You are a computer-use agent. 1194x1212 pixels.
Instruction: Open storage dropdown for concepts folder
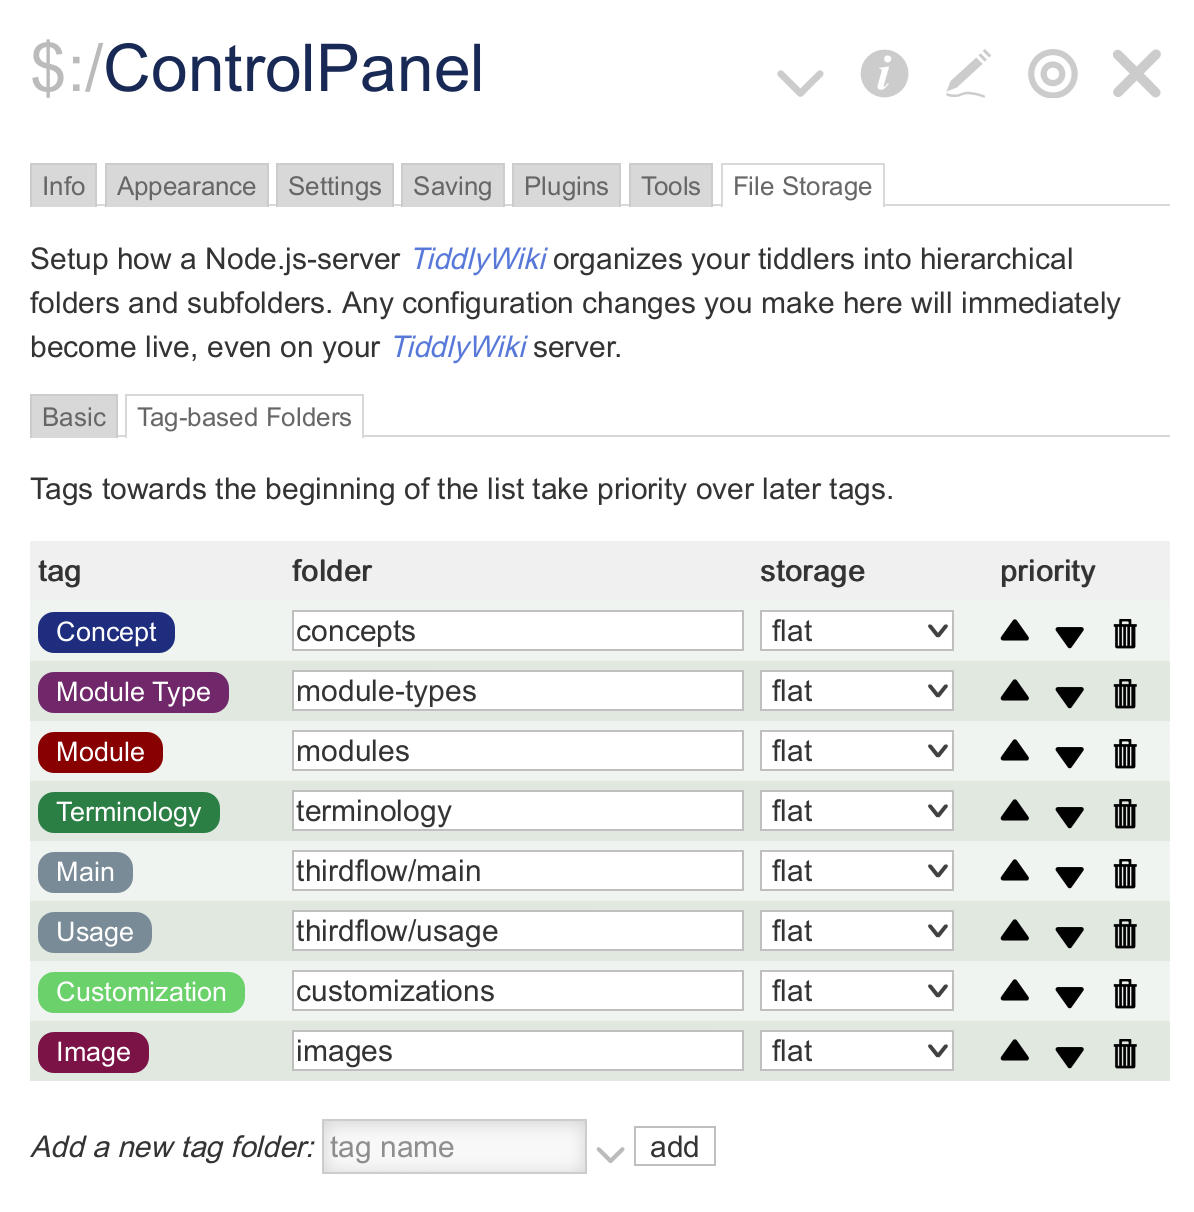(x=857, y=631)
